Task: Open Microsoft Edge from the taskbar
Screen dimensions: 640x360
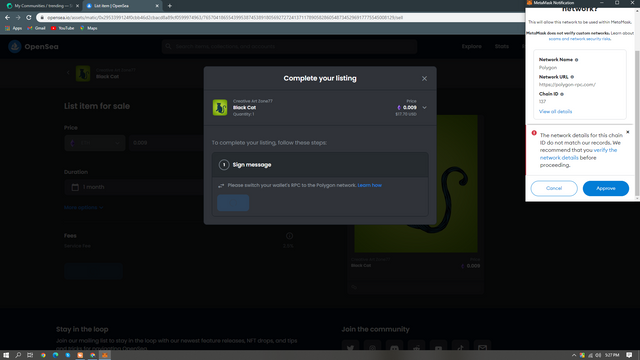Action: point(56,355)
